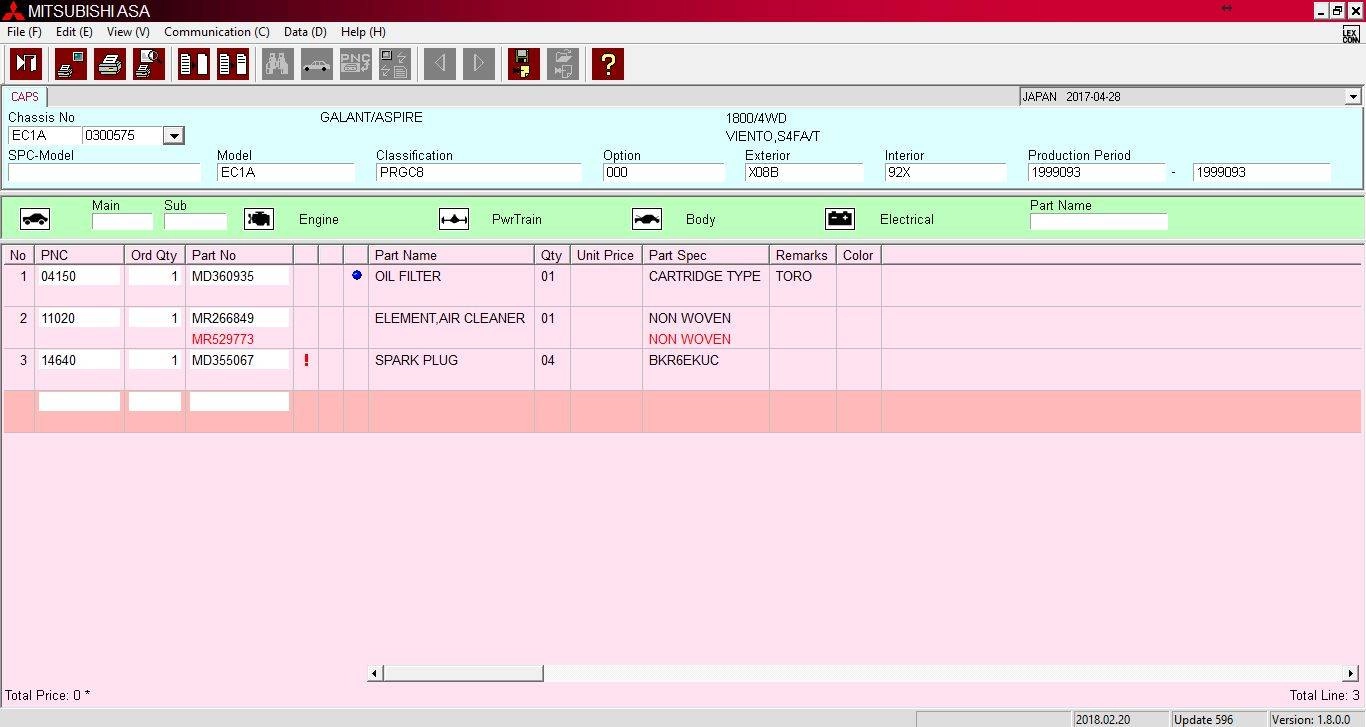Click the empty PNC field in new row
The width and height of the screenshot is (1366, 727).
pos(79,402)
